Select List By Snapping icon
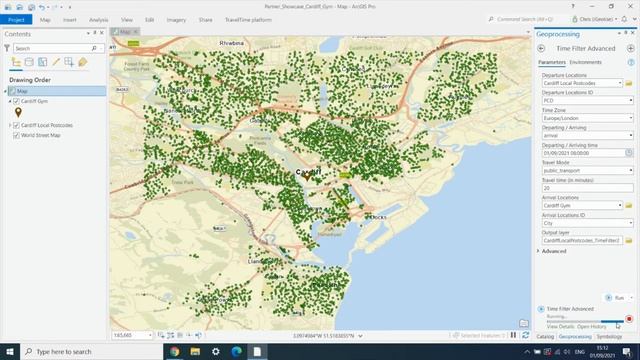This screenshot has width=640, height=360. click(69, 62)
